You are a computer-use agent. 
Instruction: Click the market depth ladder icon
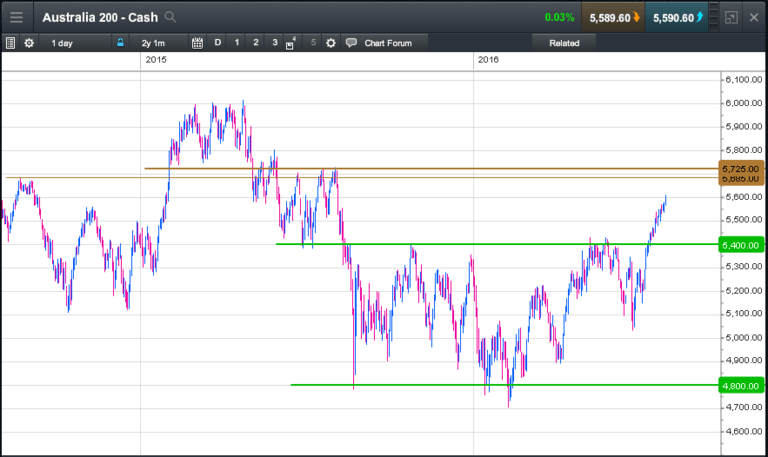714,17
